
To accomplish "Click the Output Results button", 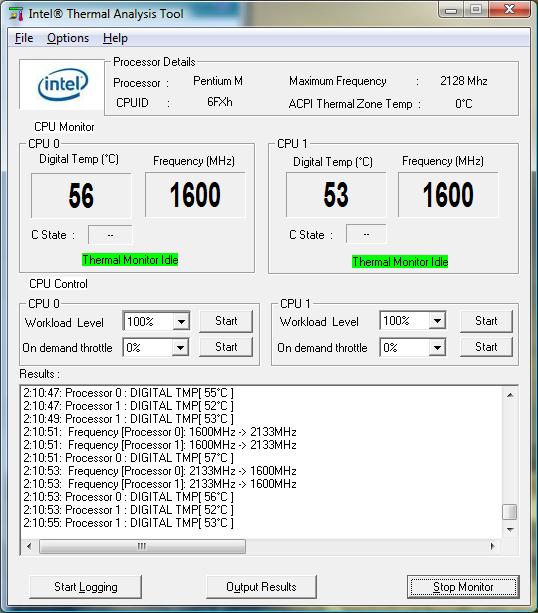I will point(261,587).
